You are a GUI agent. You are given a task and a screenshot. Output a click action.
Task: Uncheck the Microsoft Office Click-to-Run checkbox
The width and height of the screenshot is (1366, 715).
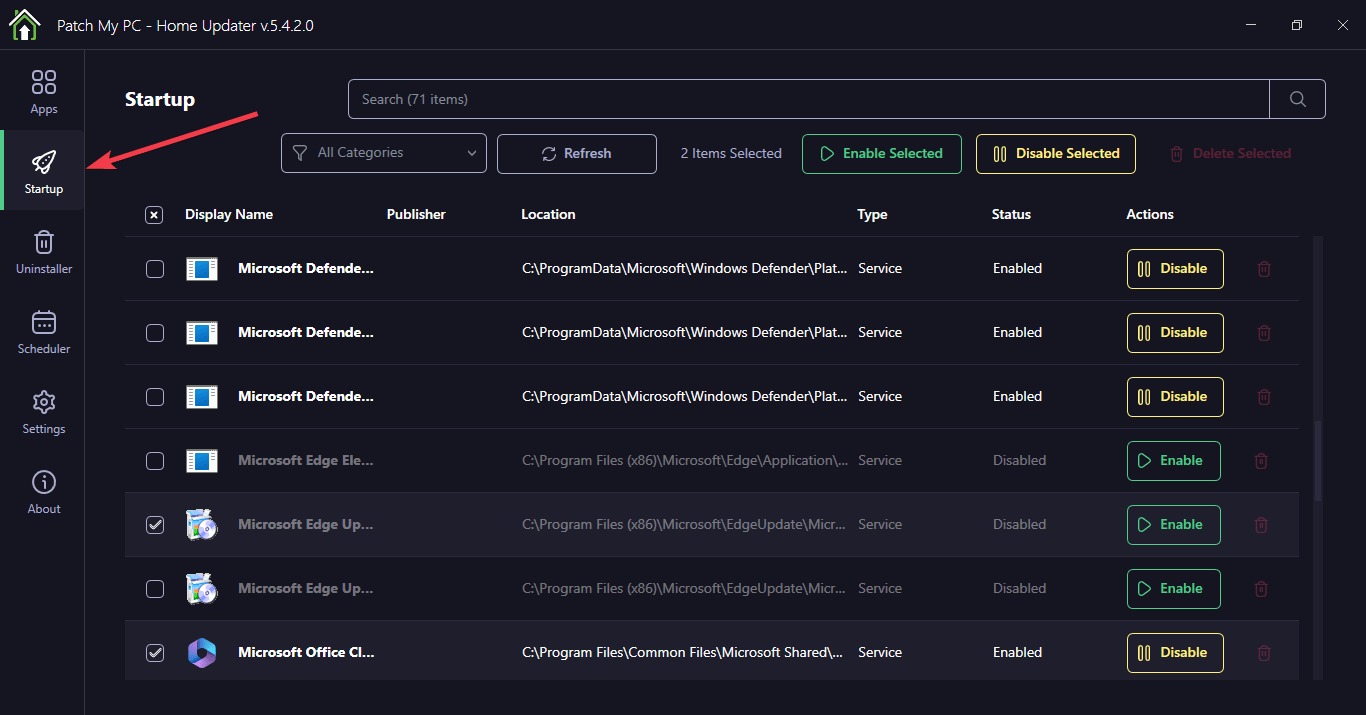pyautogui.click(x=155, y=653)
